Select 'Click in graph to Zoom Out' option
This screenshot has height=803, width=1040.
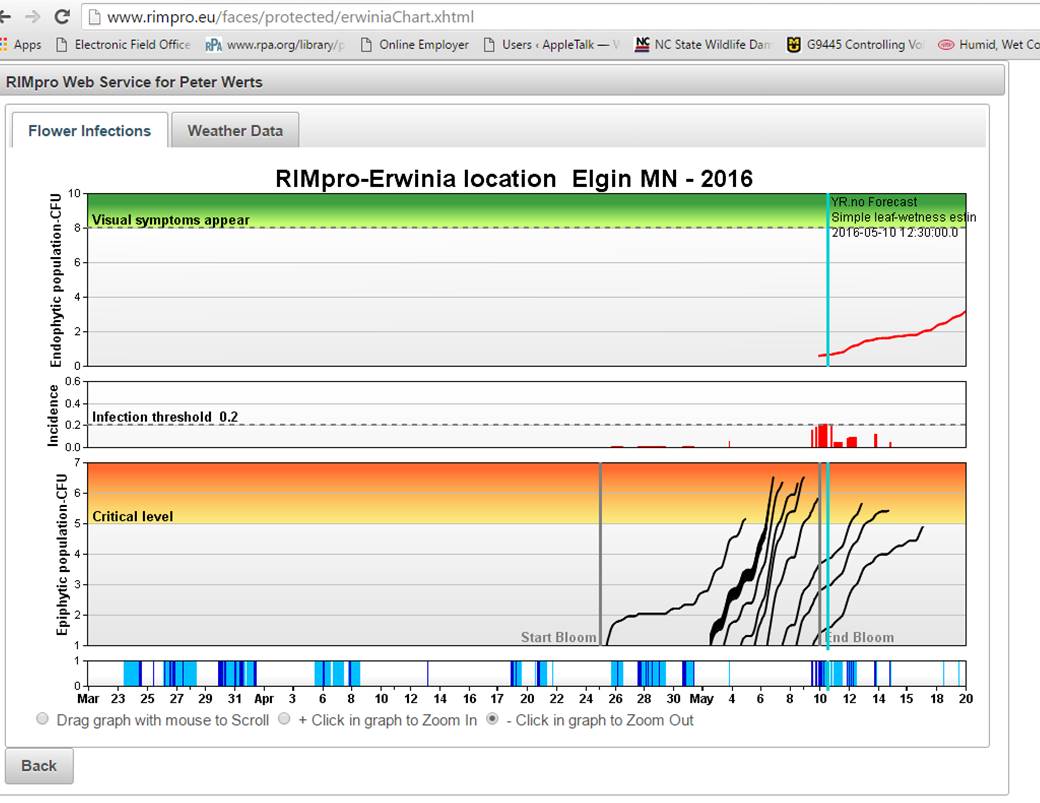click(492, 720)
